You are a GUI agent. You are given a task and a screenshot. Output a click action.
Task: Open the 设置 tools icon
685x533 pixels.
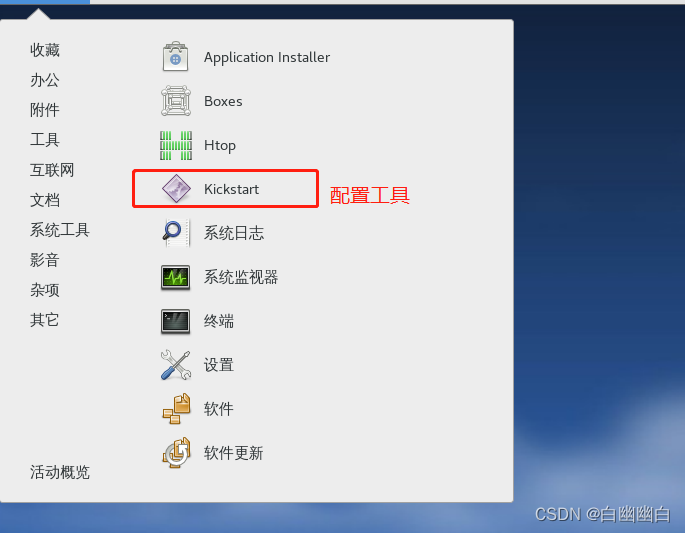pyautogui.click(x=176, y=365)
